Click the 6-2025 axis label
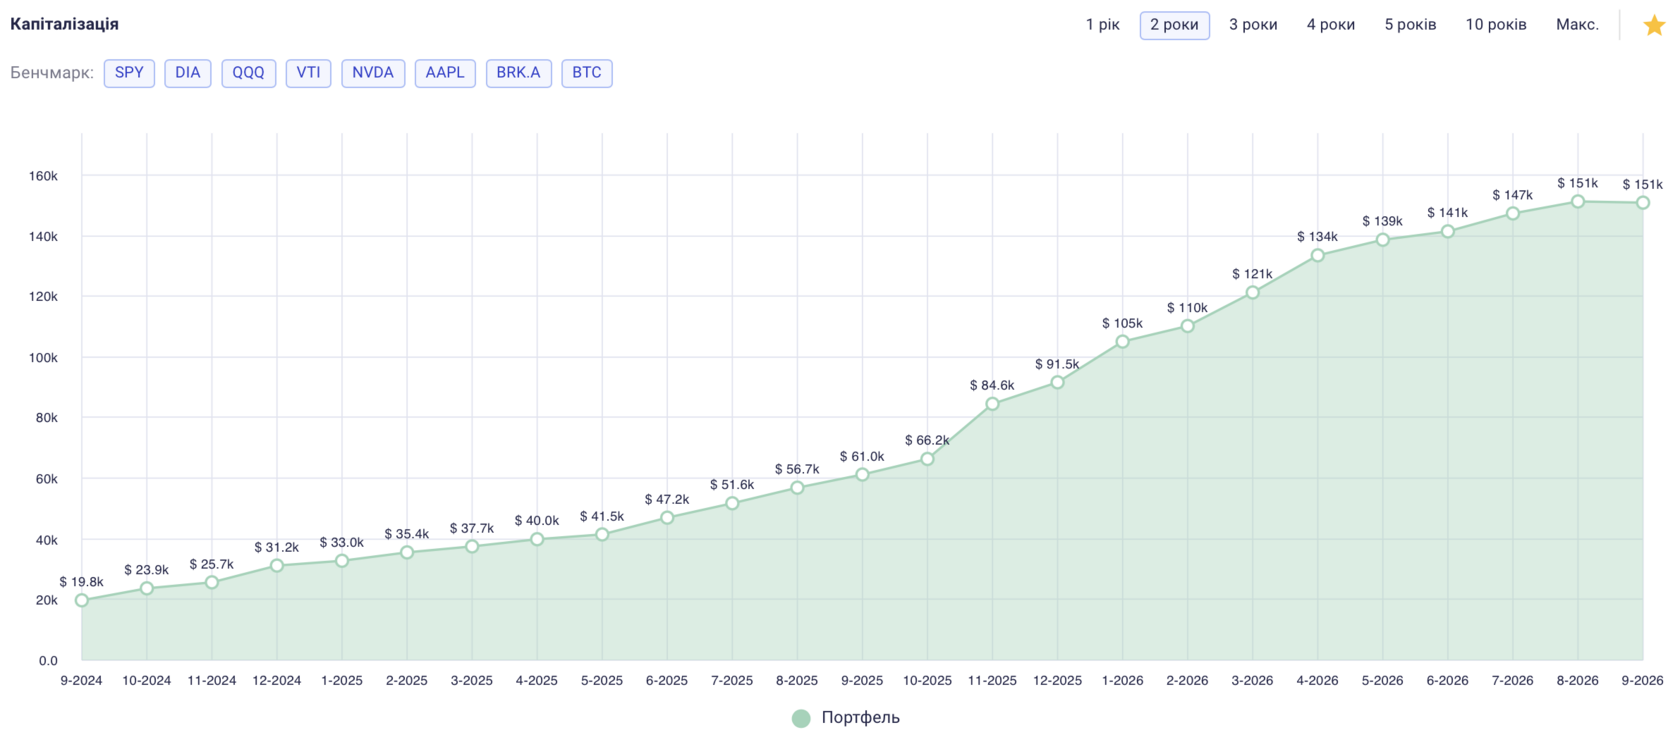The height and width of the screenshot is (737, 1680). pyautogui.click(x=667, y=681)
